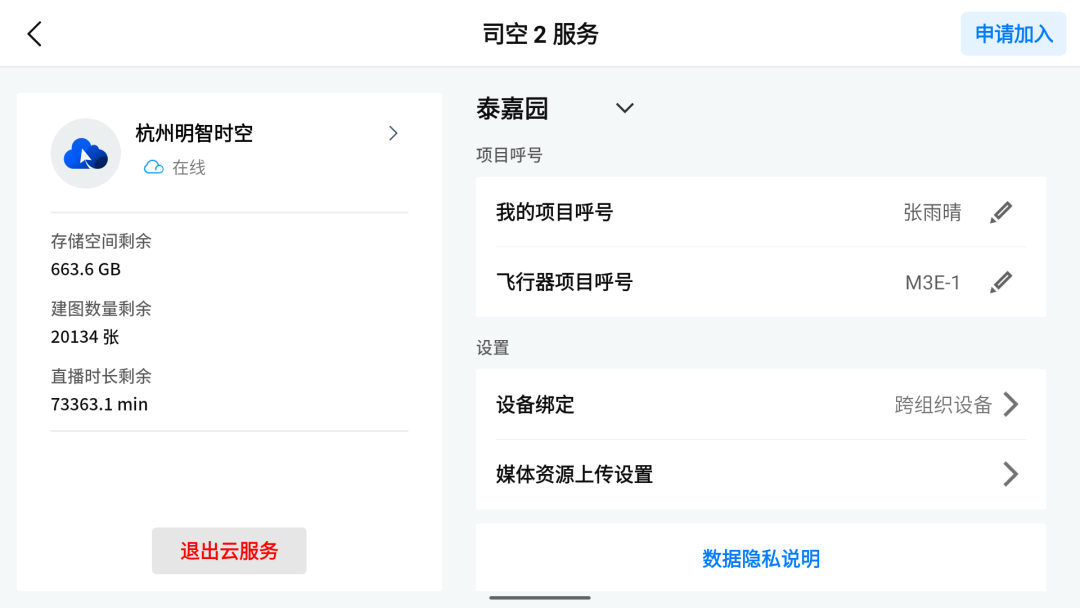Click the 杭州明智时空 organization name
This screenshot has height=608, width=1080.
pyautogui.click(x=194, y=133)
